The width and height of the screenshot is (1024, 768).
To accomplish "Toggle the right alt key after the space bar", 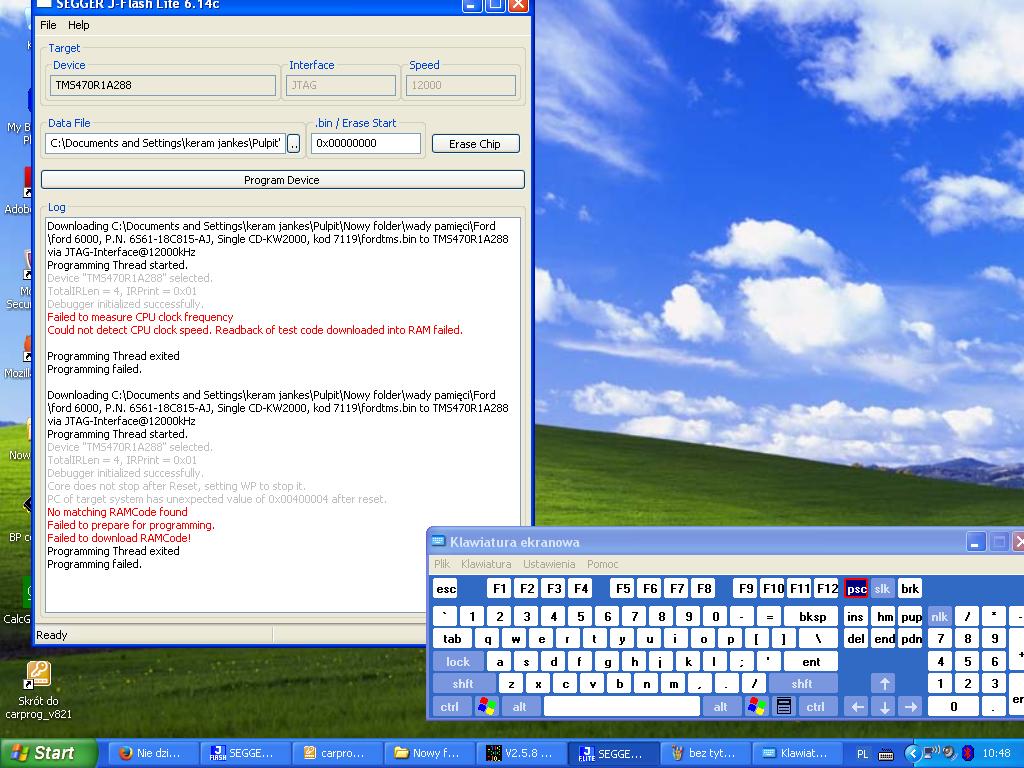I will [x=720, y=706].
